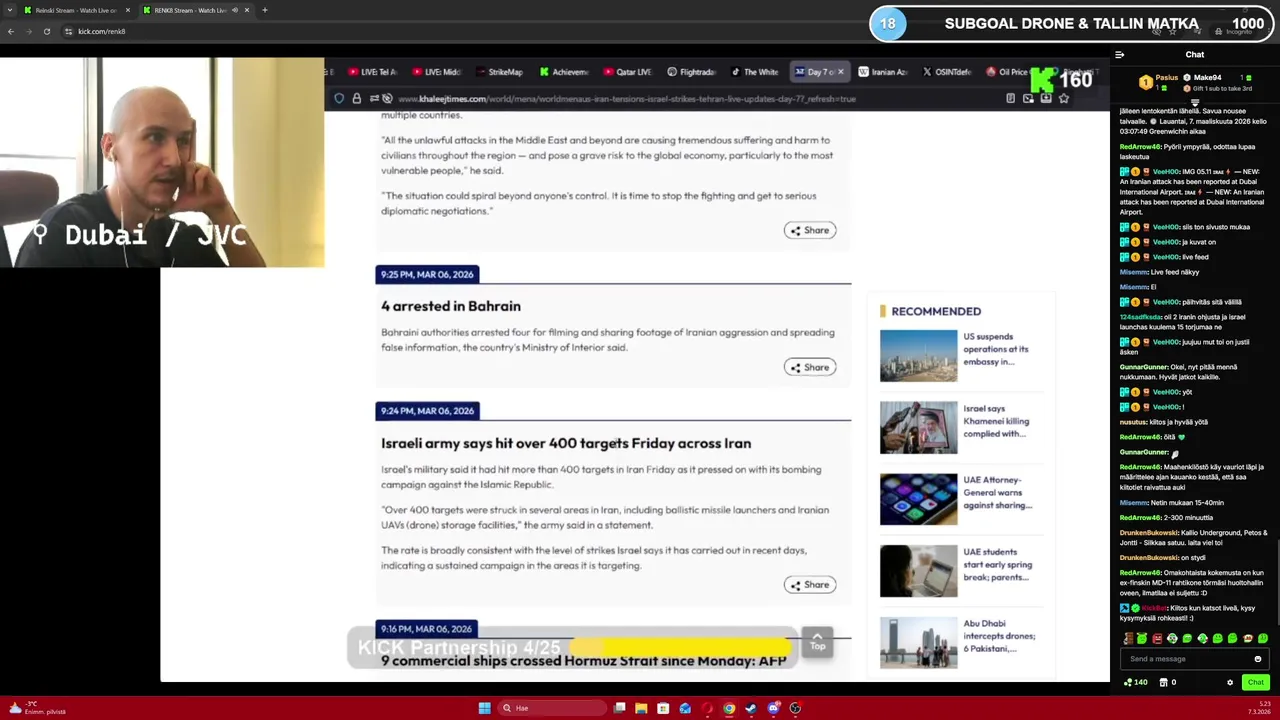Click the khaleejtimes.com URL in stream browser
1280x720 pixels.
(626, 99)
